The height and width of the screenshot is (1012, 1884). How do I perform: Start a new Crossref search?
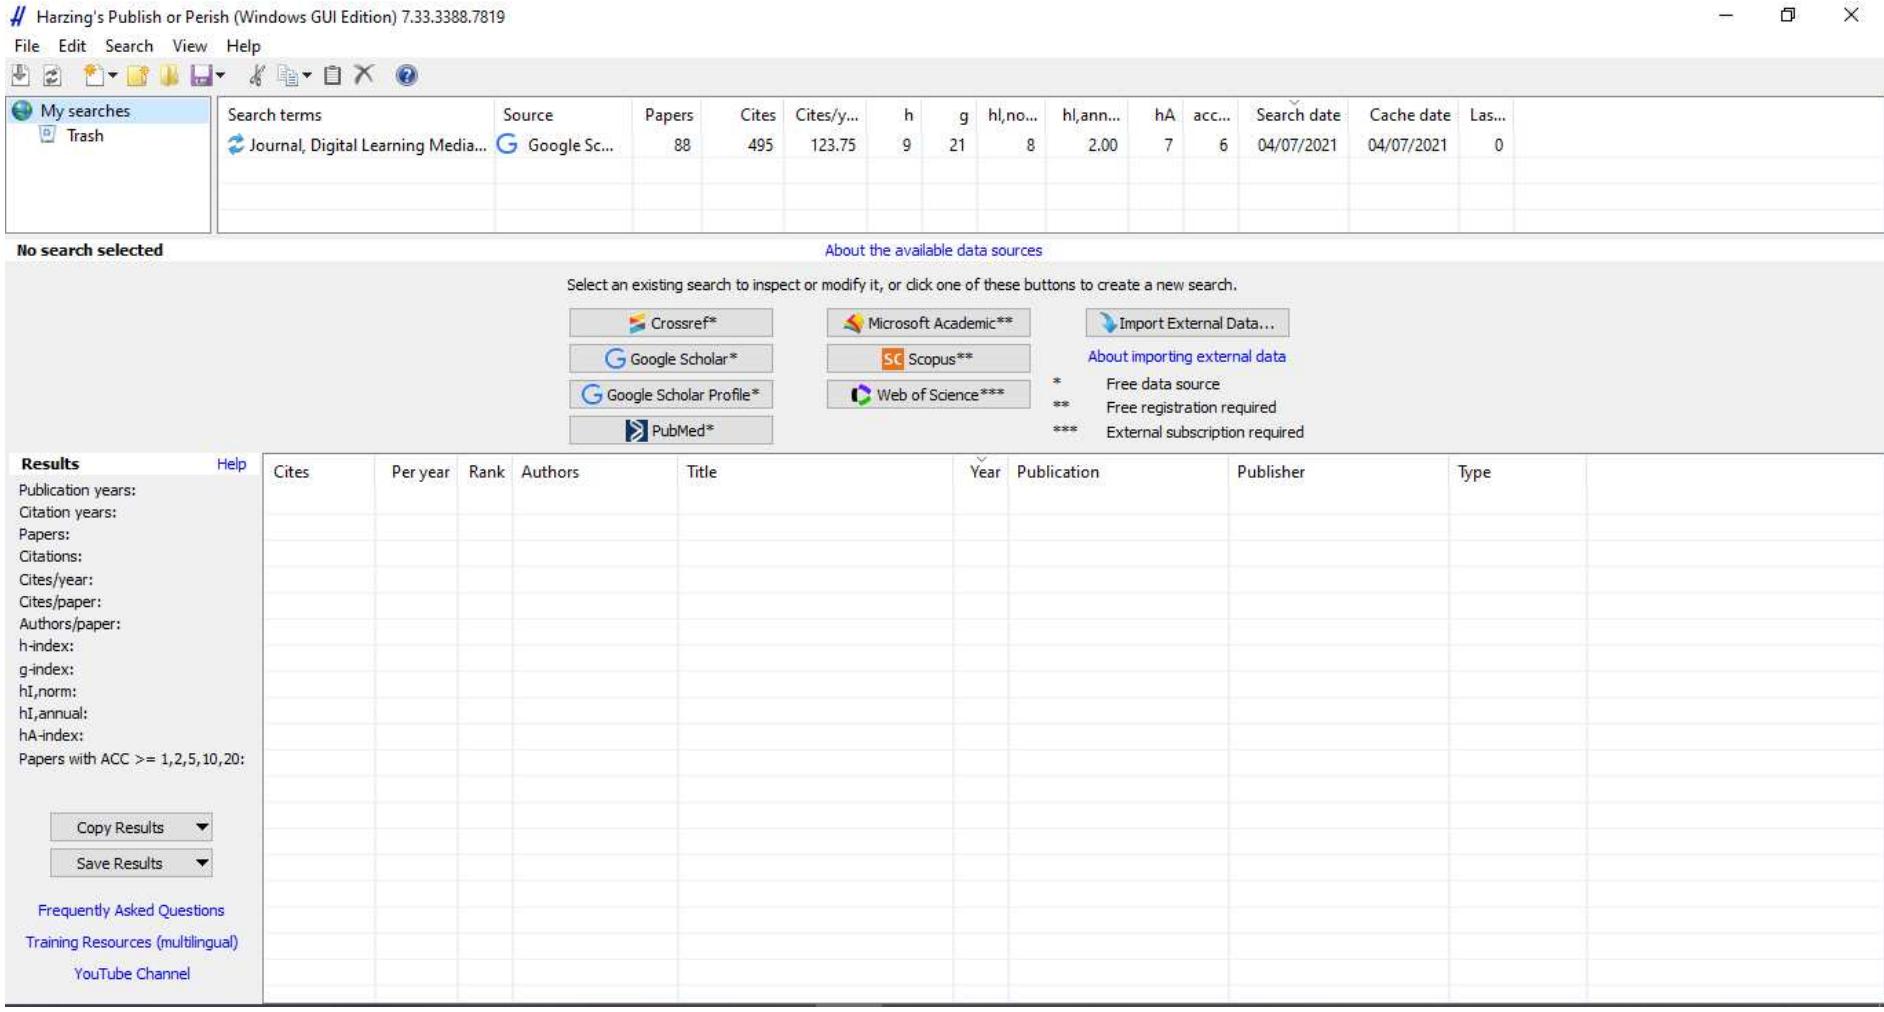(x=671, y=323)
